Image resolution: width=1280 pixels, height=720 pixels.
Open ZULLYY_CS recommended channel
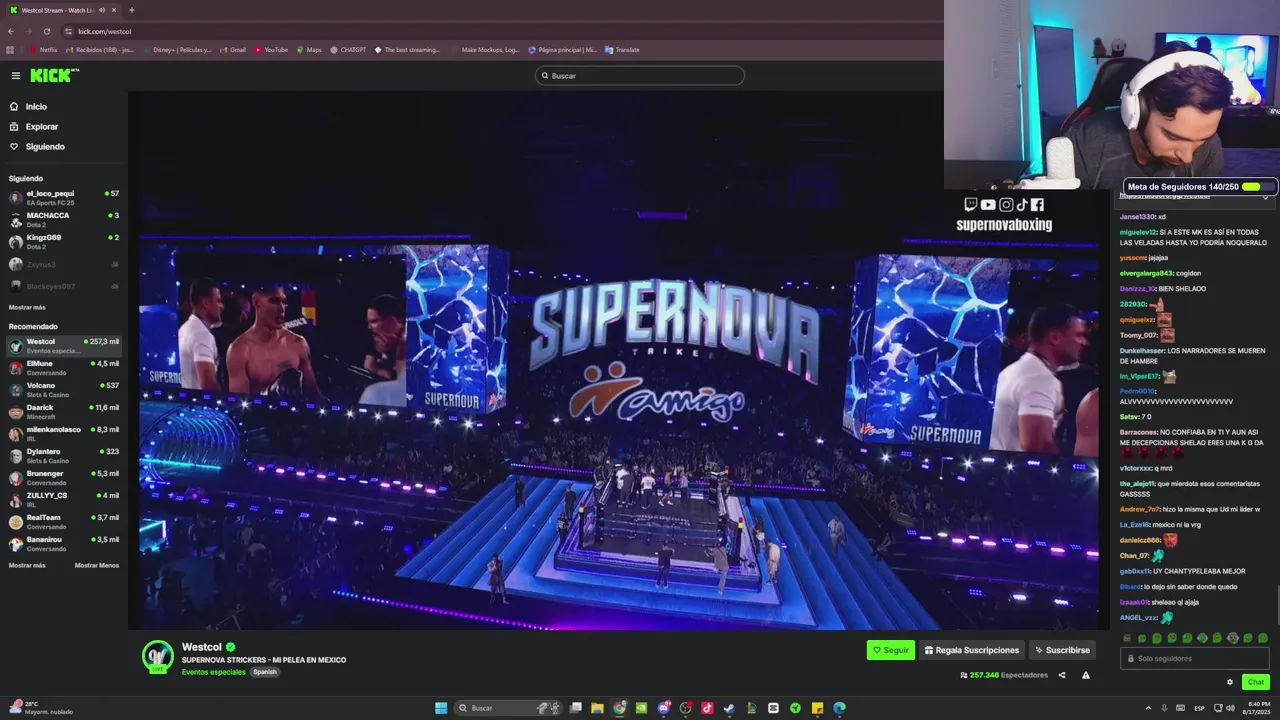coord(64,499)
